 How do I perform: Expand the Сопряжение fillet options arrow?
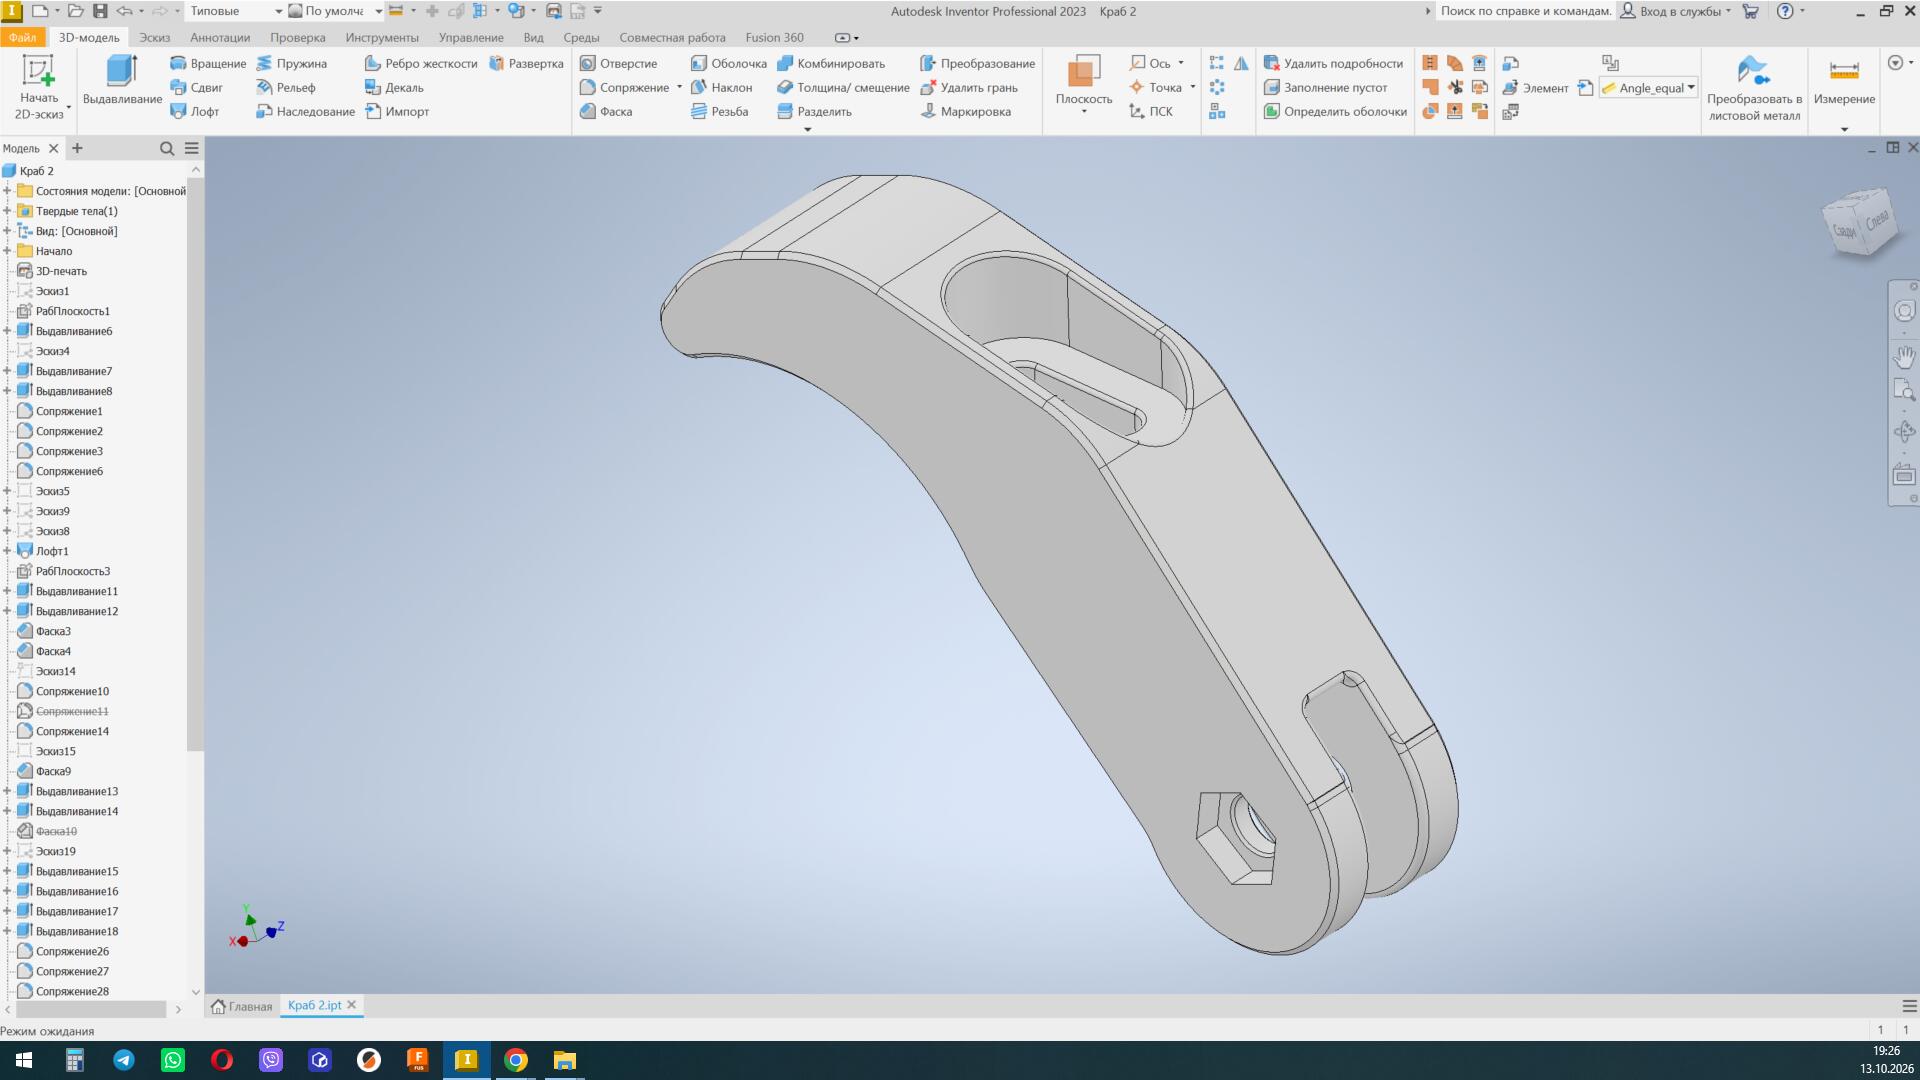[679, 87]
